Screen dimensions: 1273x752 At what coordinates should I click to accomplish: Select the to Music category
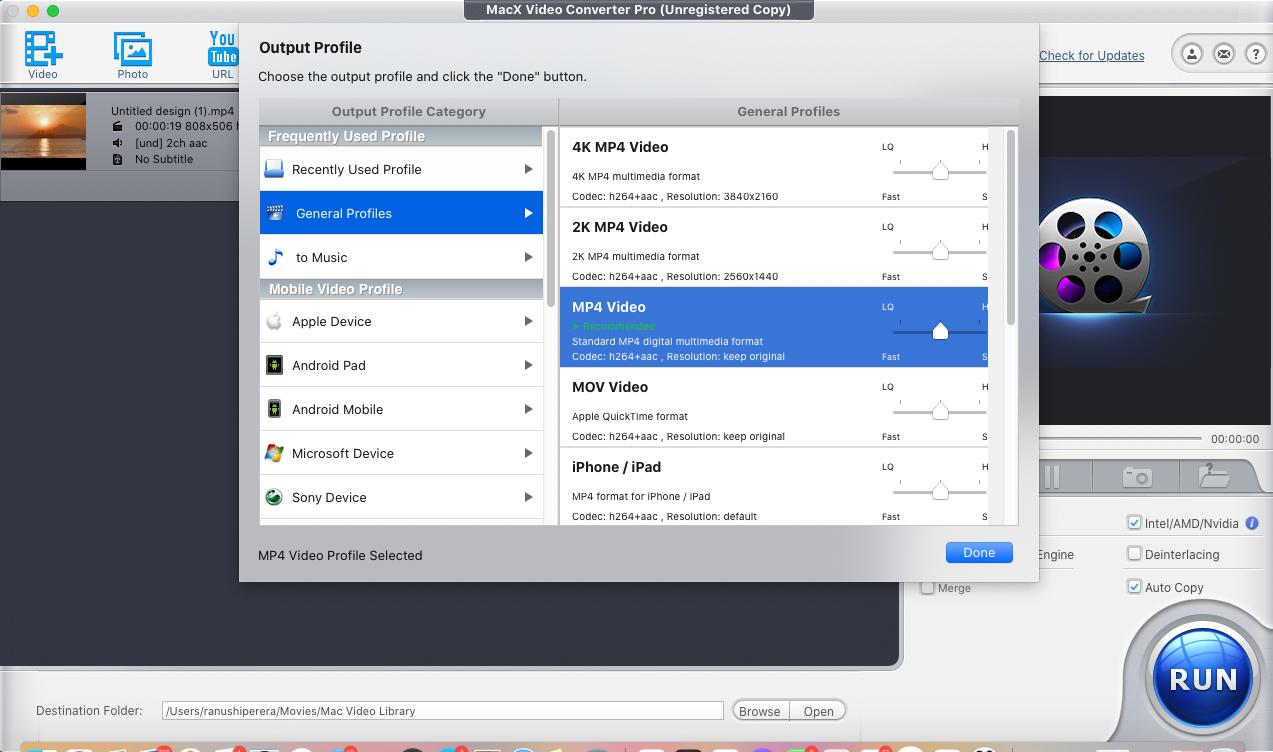(401, 257)
